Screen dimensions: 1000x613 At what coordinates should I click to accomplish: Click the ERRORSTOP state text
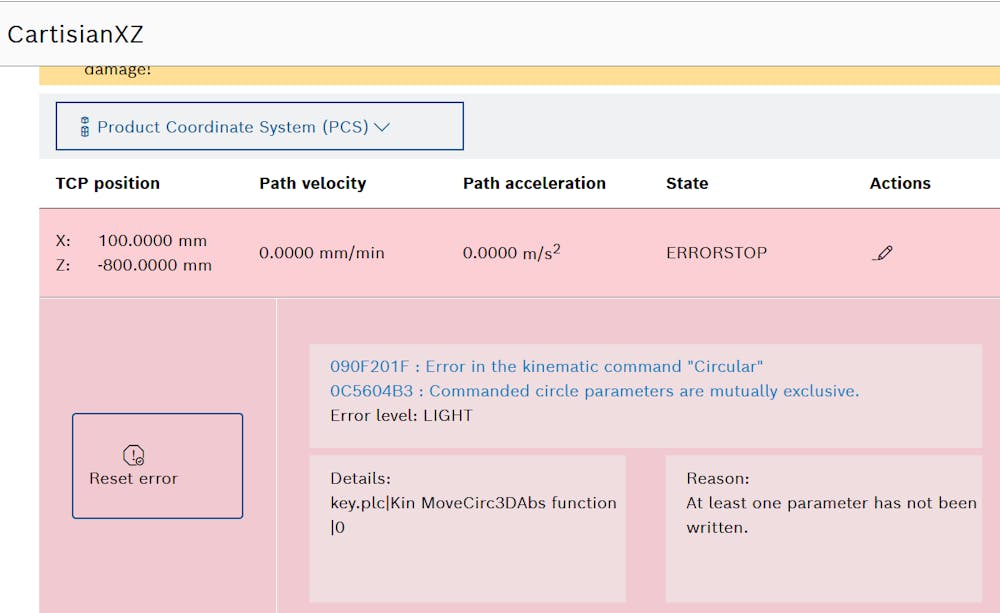point(716,253)
